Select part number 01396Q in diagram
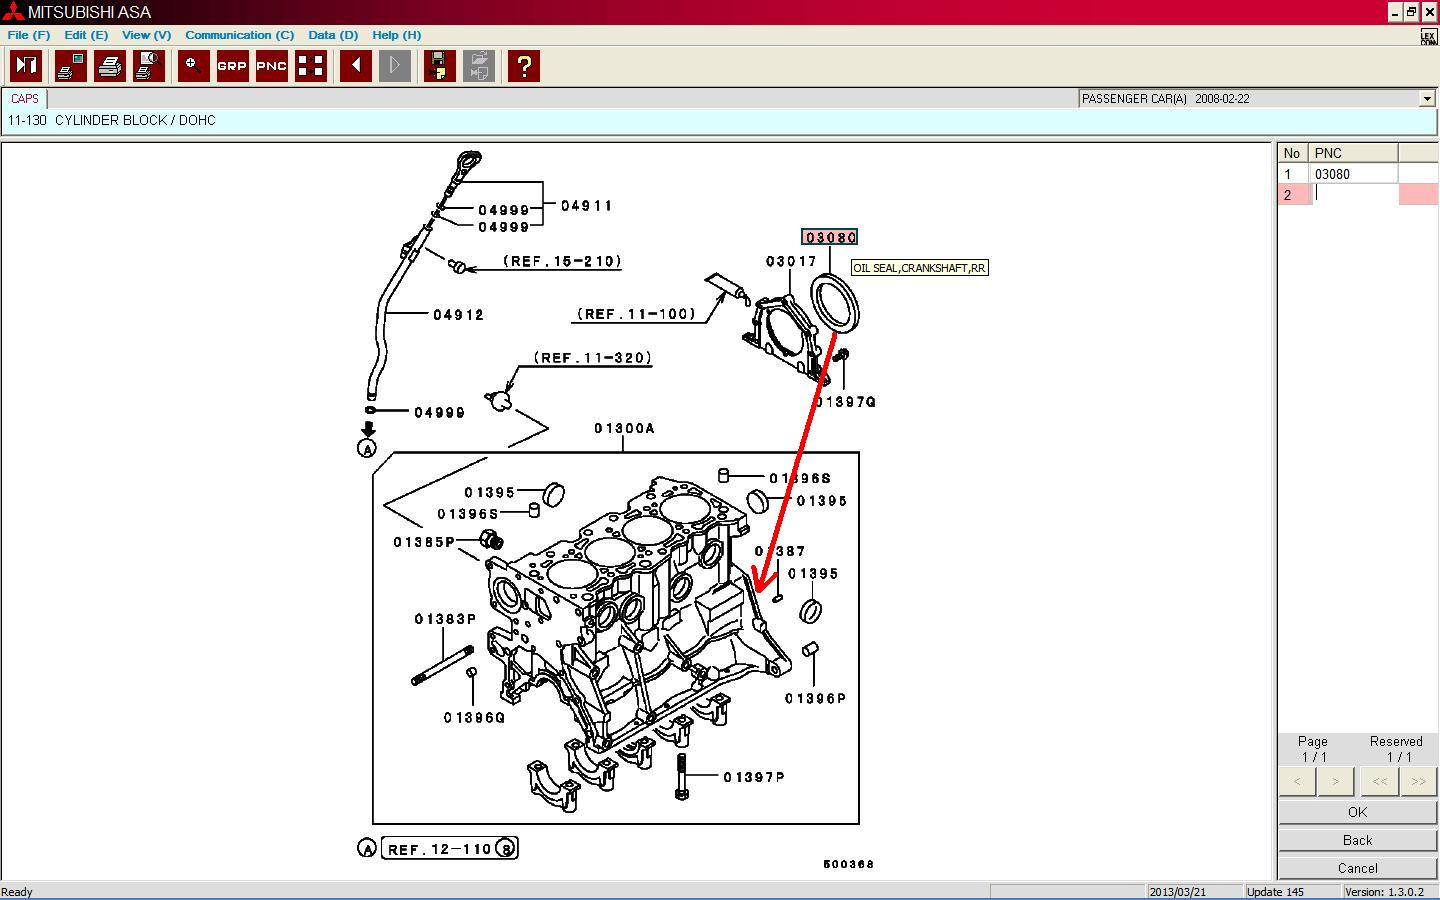 coord(475,717)
